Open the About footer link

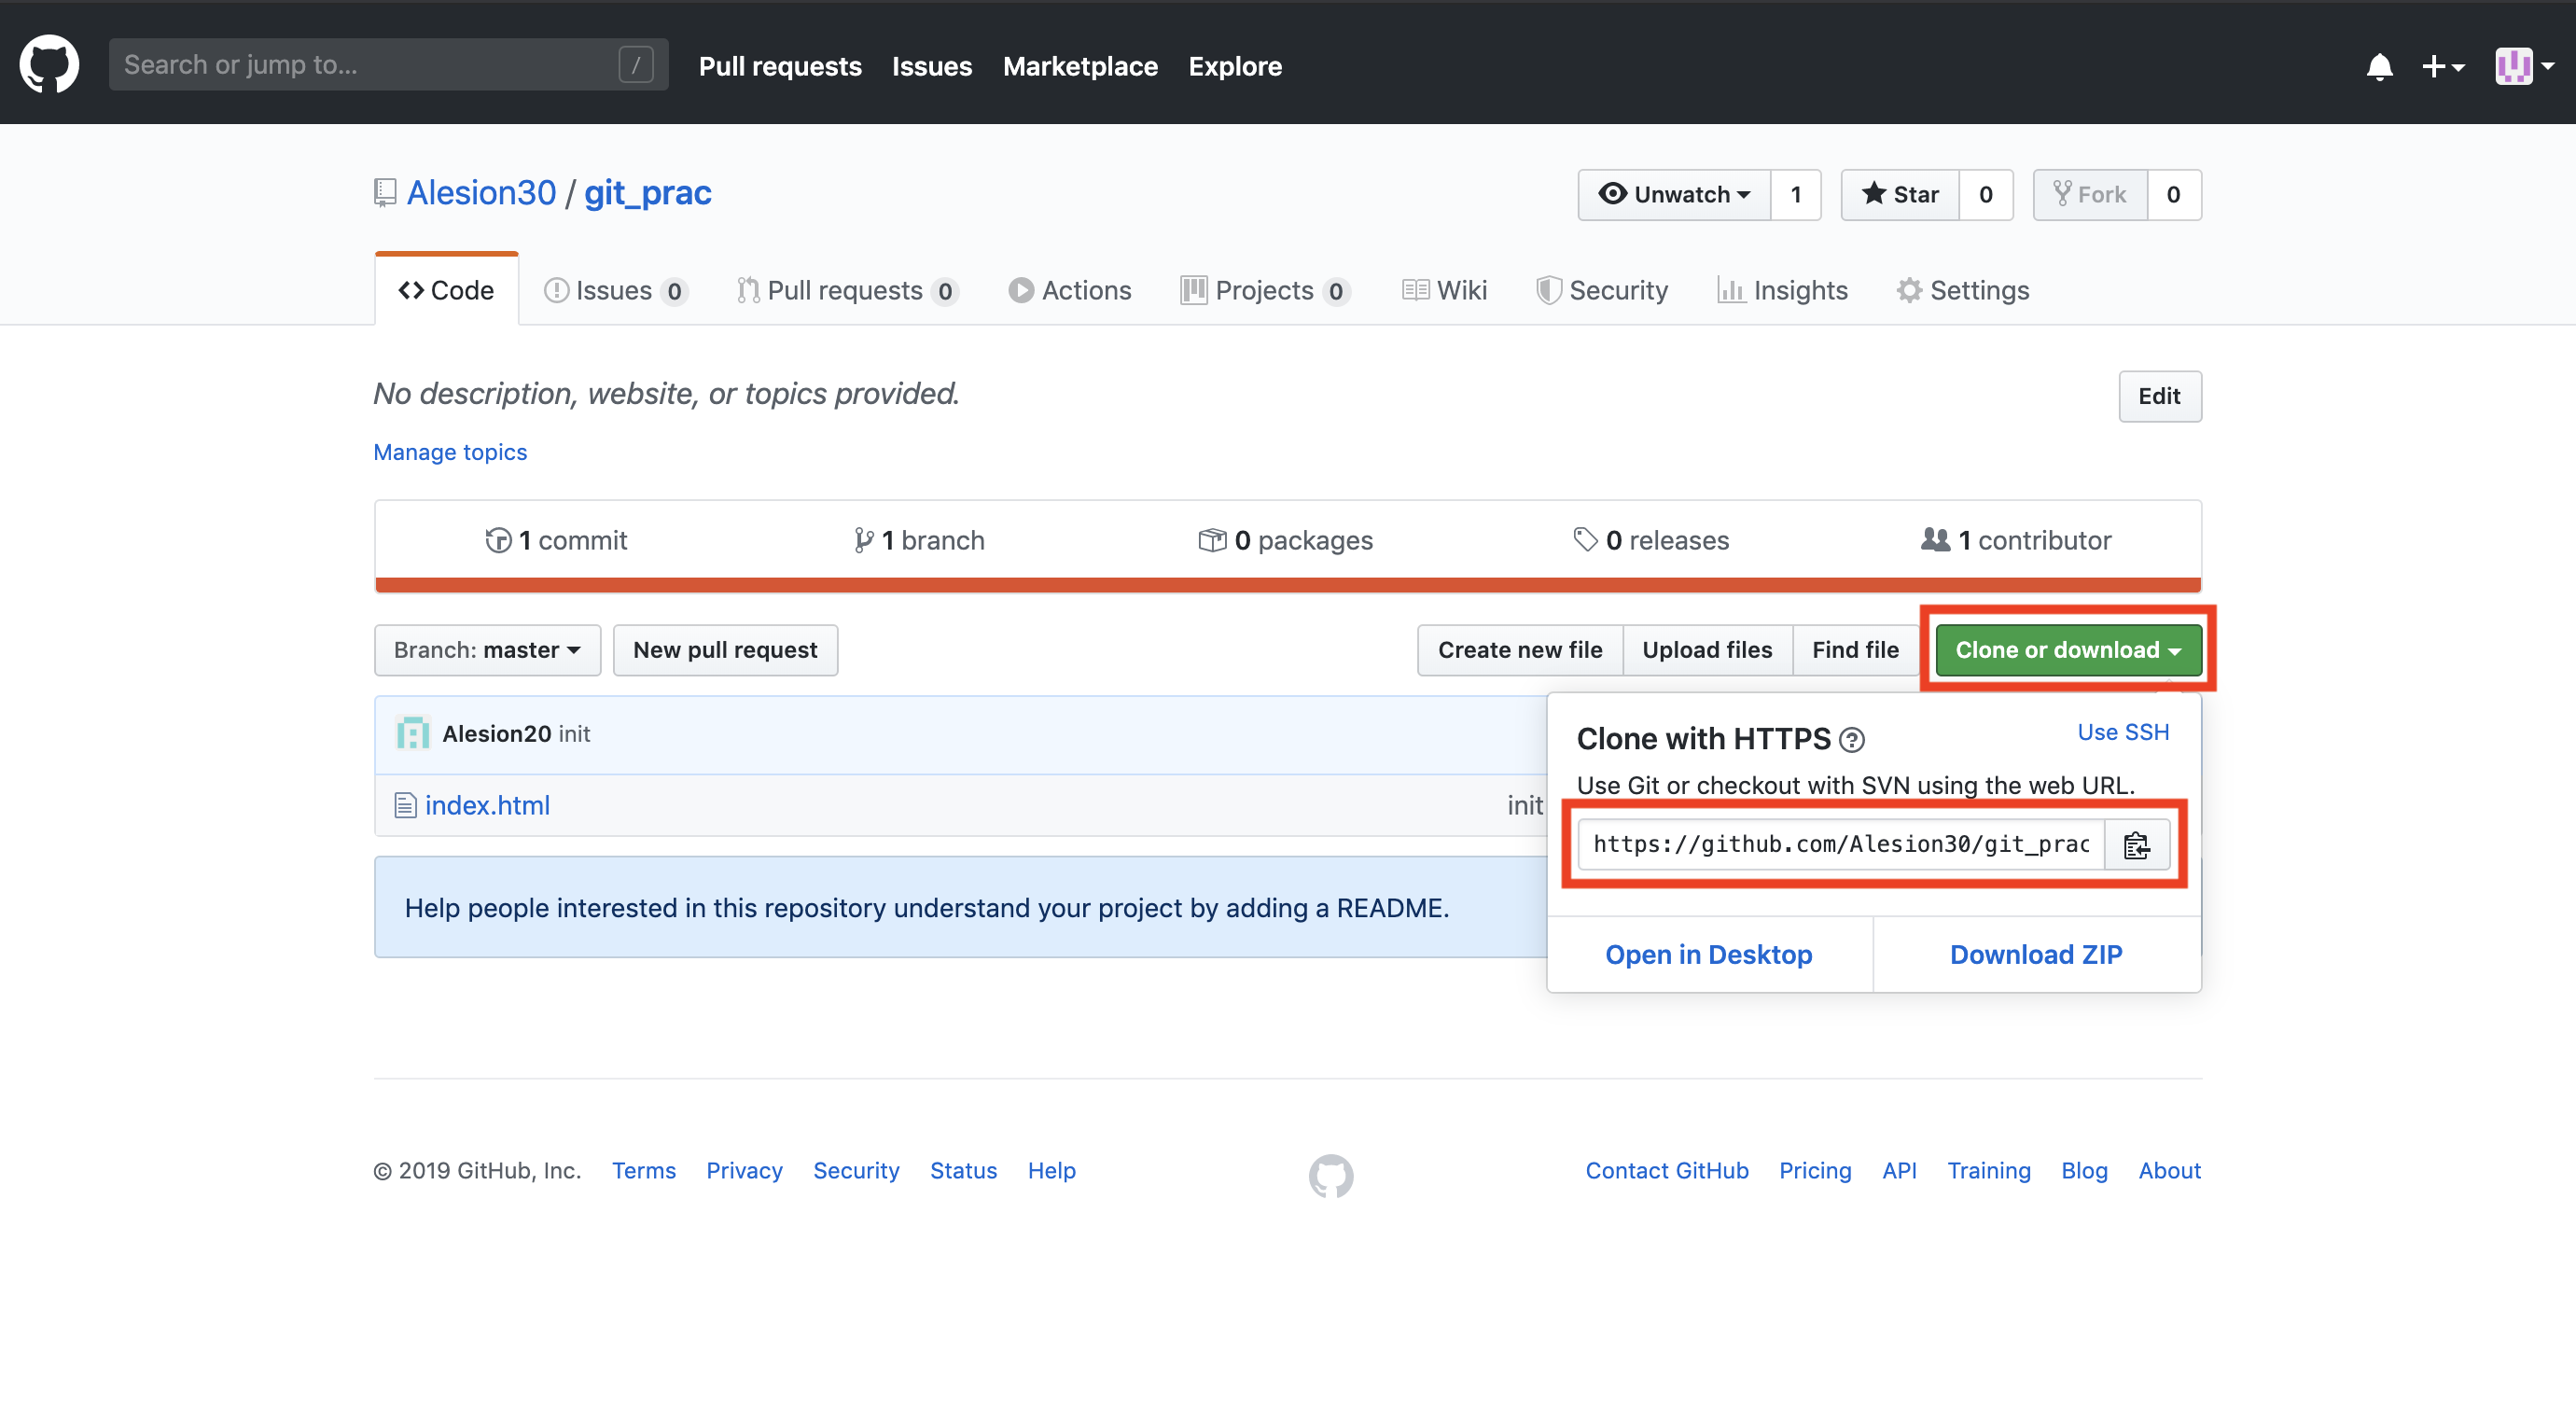(2170, 1170)
